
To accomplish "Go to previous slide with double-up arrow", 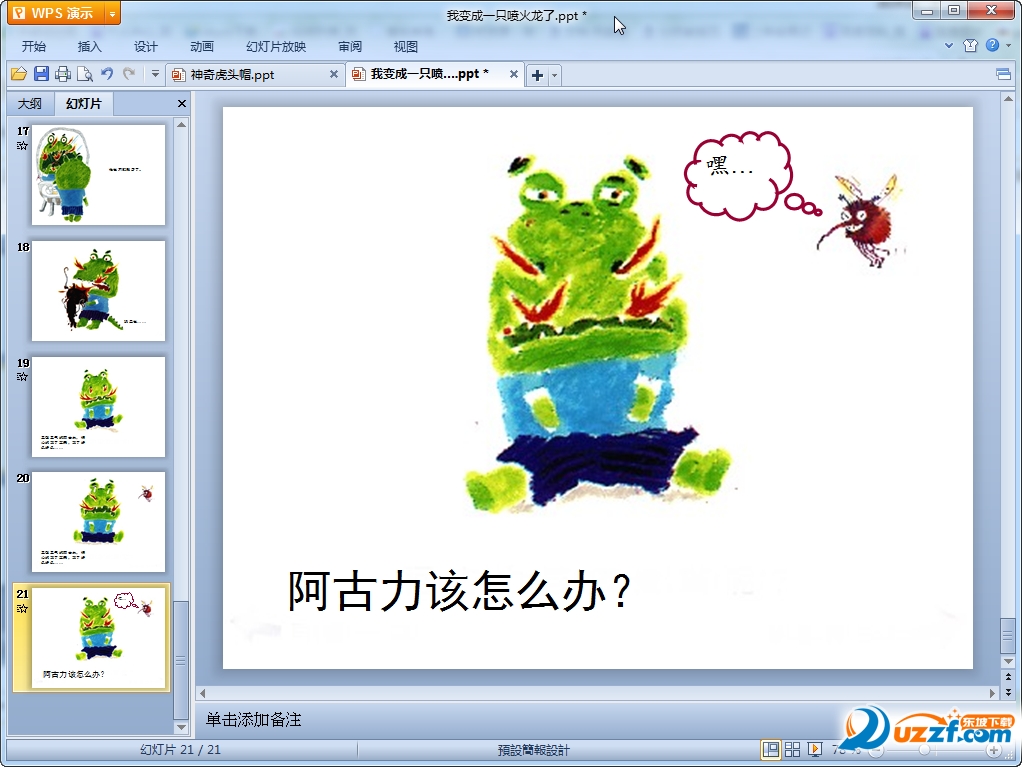I will click(x=1008, y=677).
